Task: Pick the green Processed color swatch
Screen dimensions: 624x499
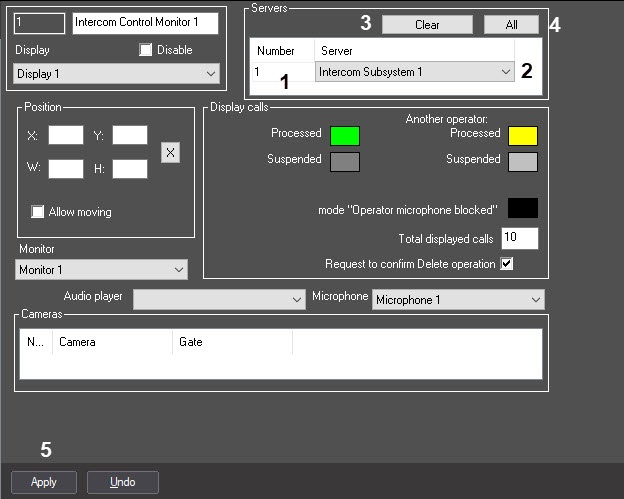Action: (345, 136)
